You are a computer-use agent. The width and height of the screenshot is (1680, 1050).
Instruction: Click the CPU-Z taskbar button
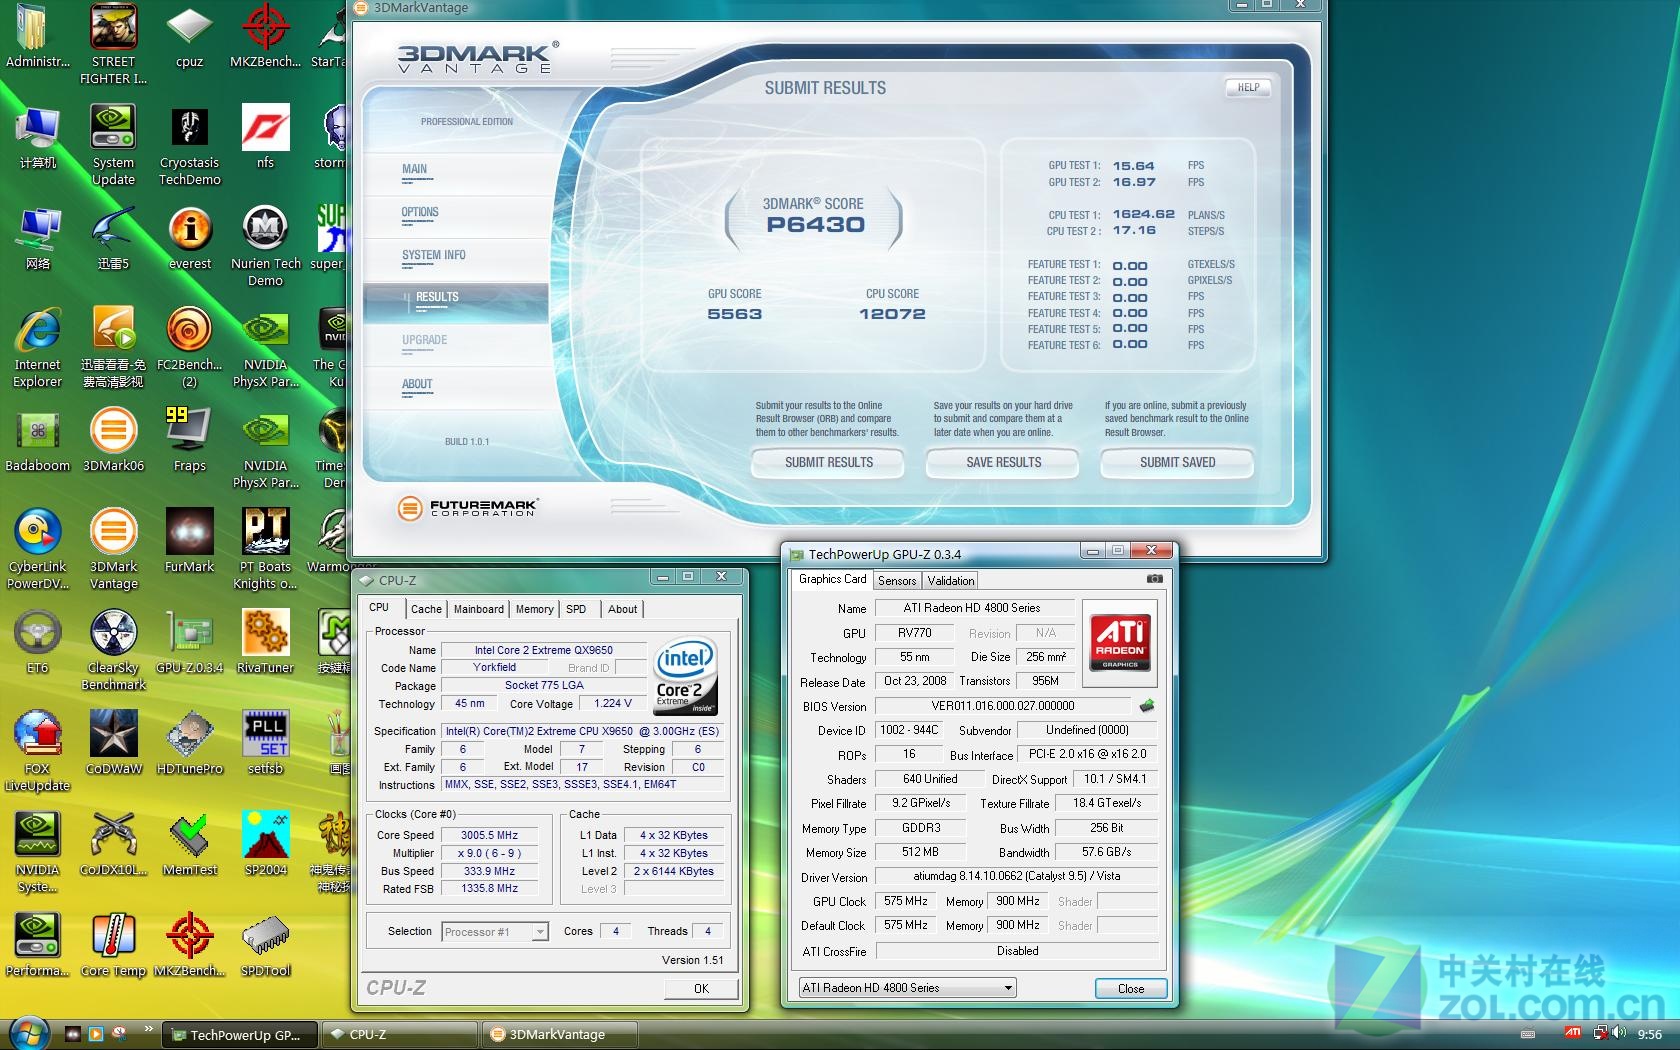tap(400, 1035)
